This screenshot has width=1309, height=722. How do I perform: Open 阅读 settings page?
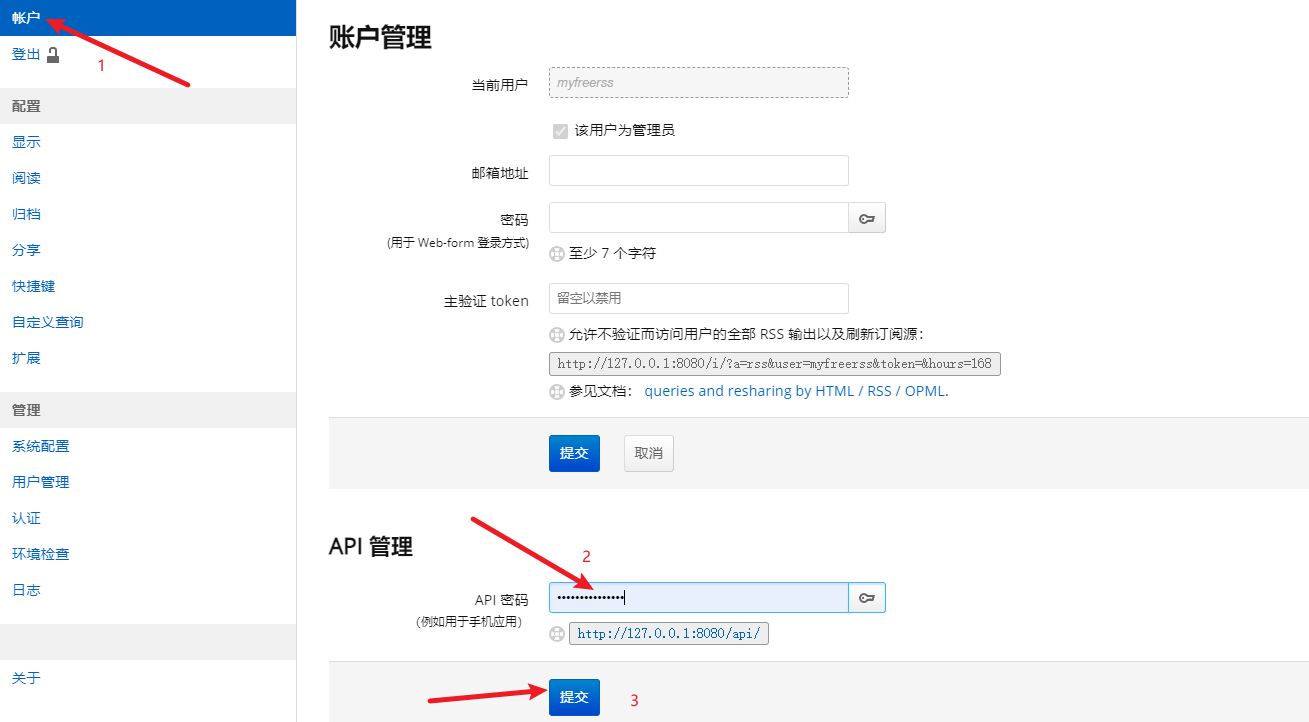[26, 178]
